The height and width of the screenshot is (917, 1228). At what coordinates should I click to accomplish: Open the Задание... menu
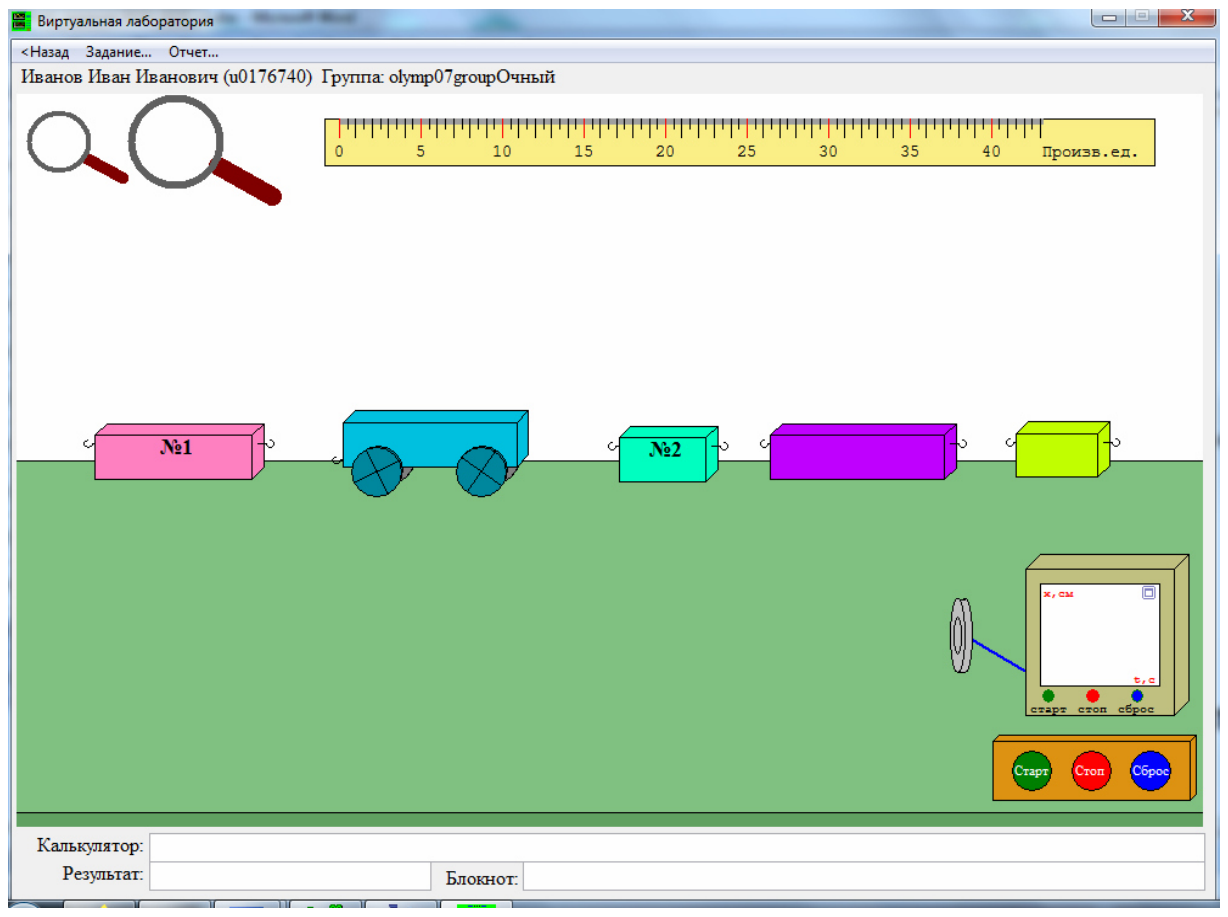coord(119,52)
